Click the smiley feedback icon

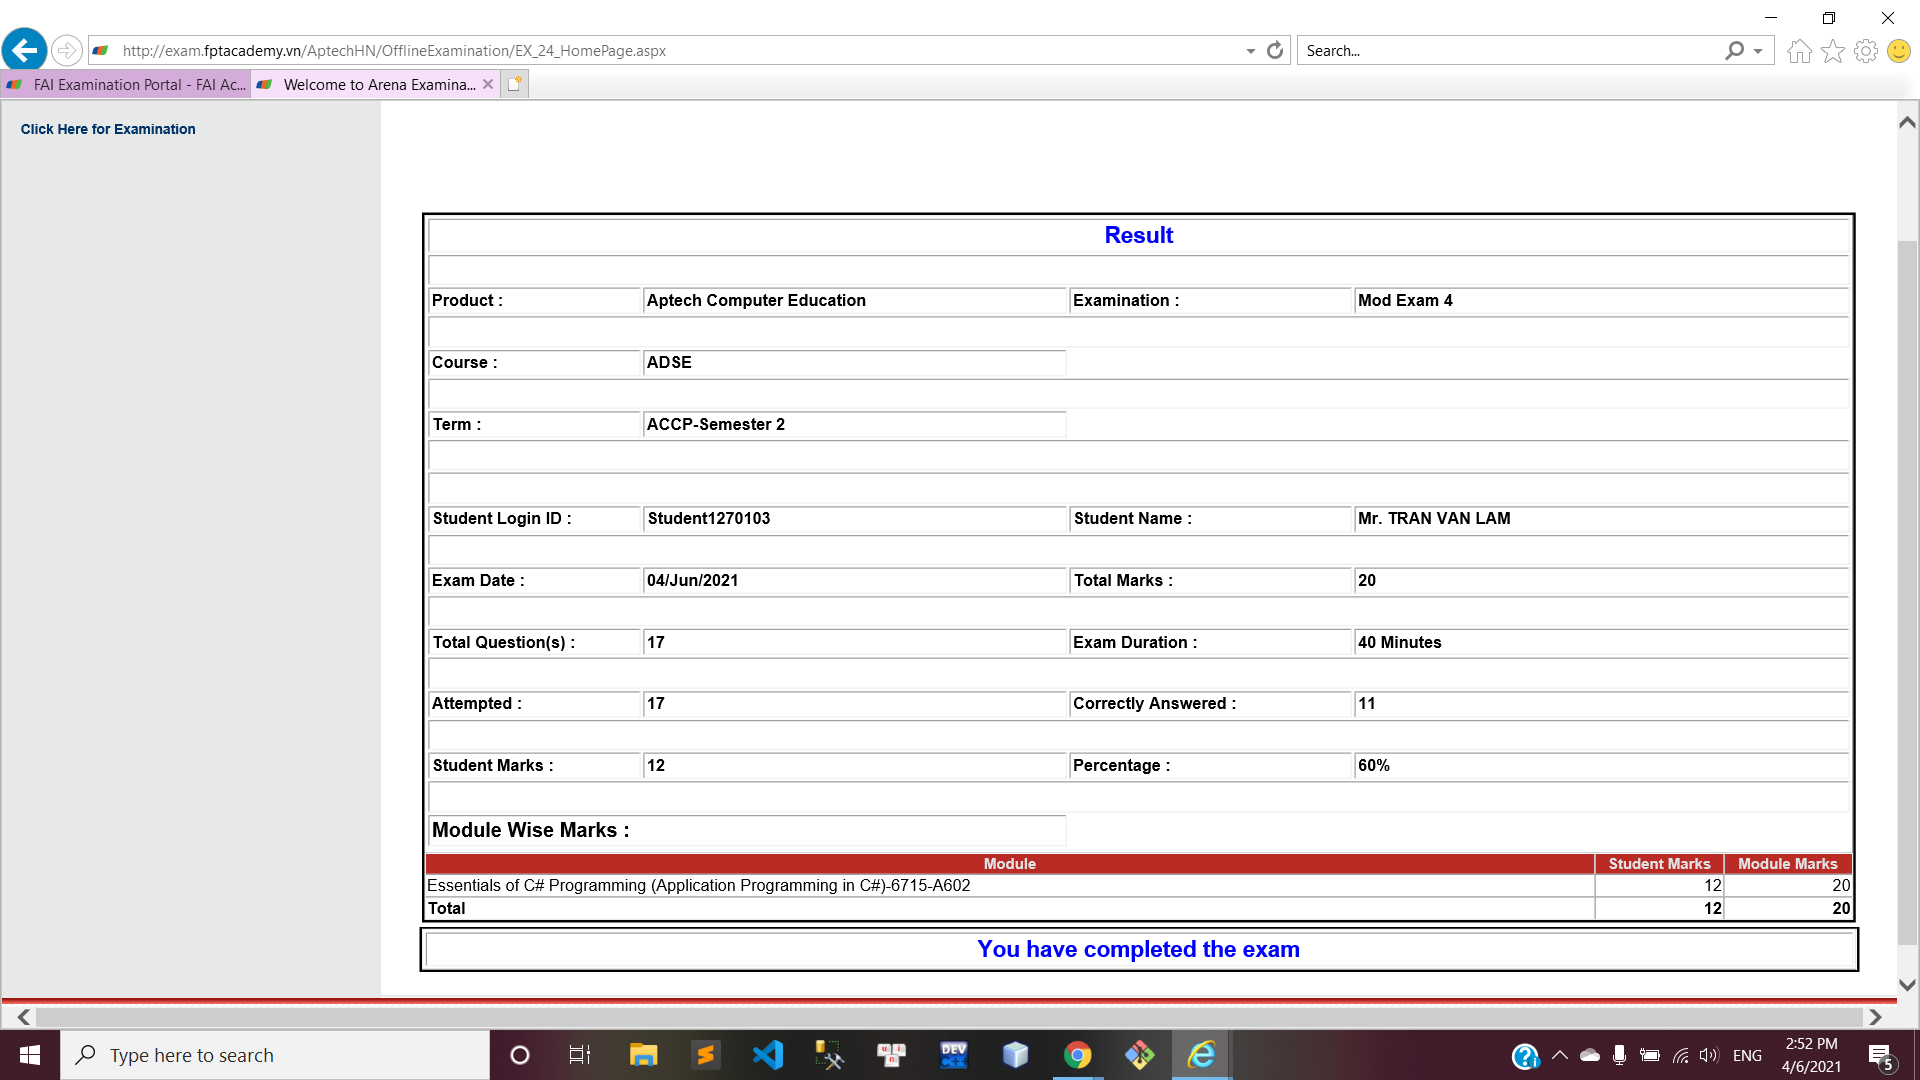(x=1899, y=51)
